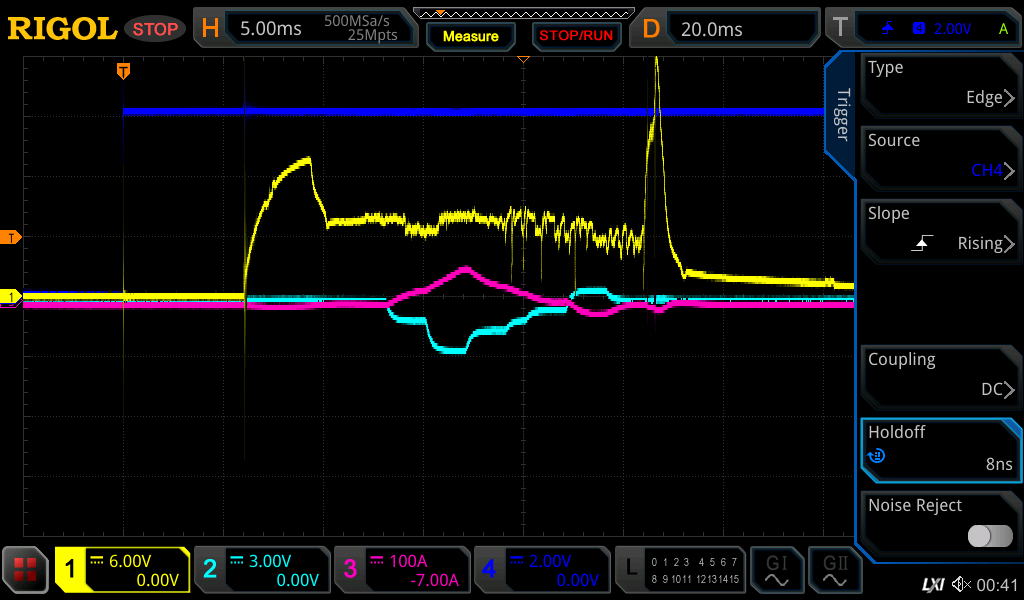
Task: Click the muted speaker sound icon
Action: click(x=962, y=584)
